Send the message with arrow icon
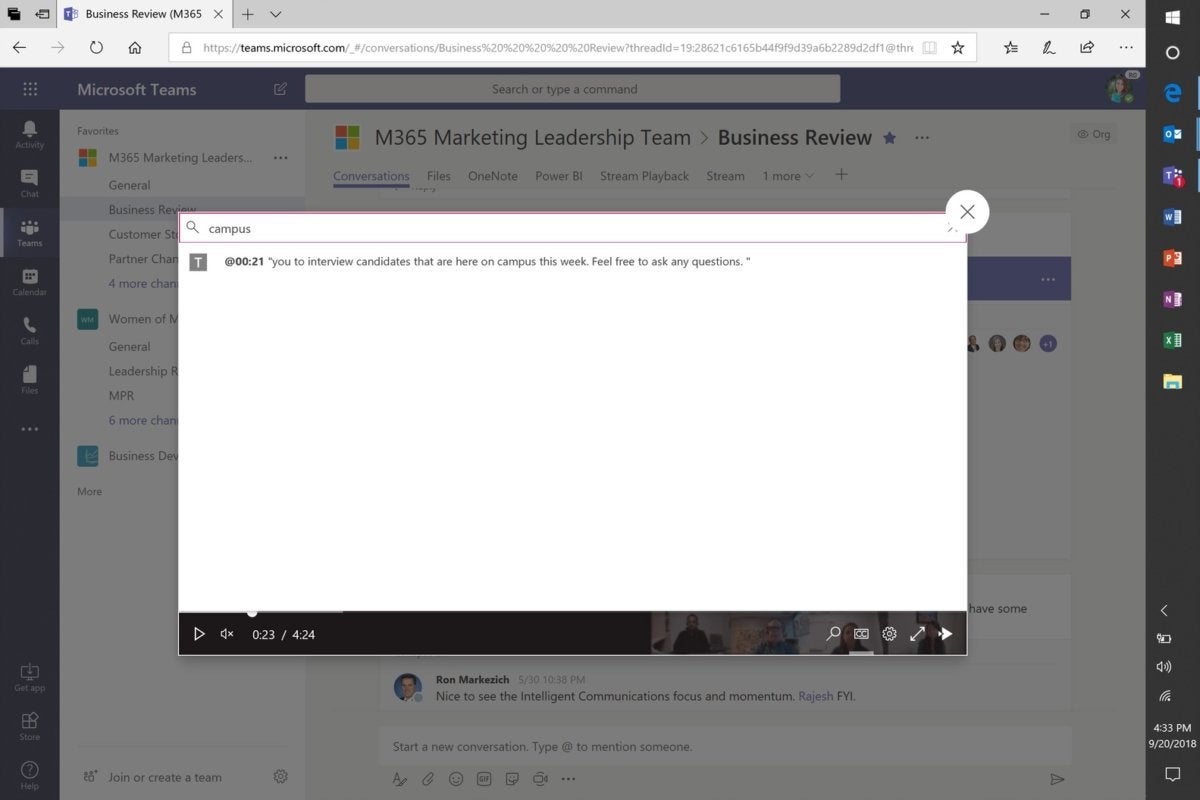Viewport: 1200px width, 800px height. point(1057,779)
